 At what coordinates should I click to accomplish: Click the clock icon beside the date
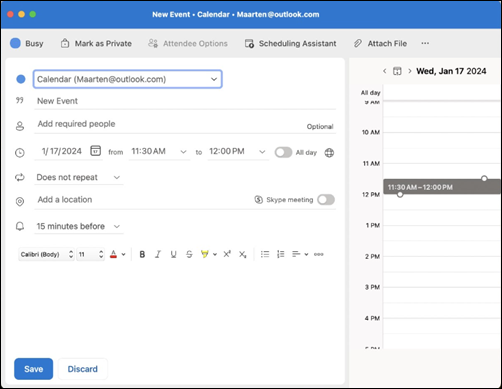(x=20, y=153)
